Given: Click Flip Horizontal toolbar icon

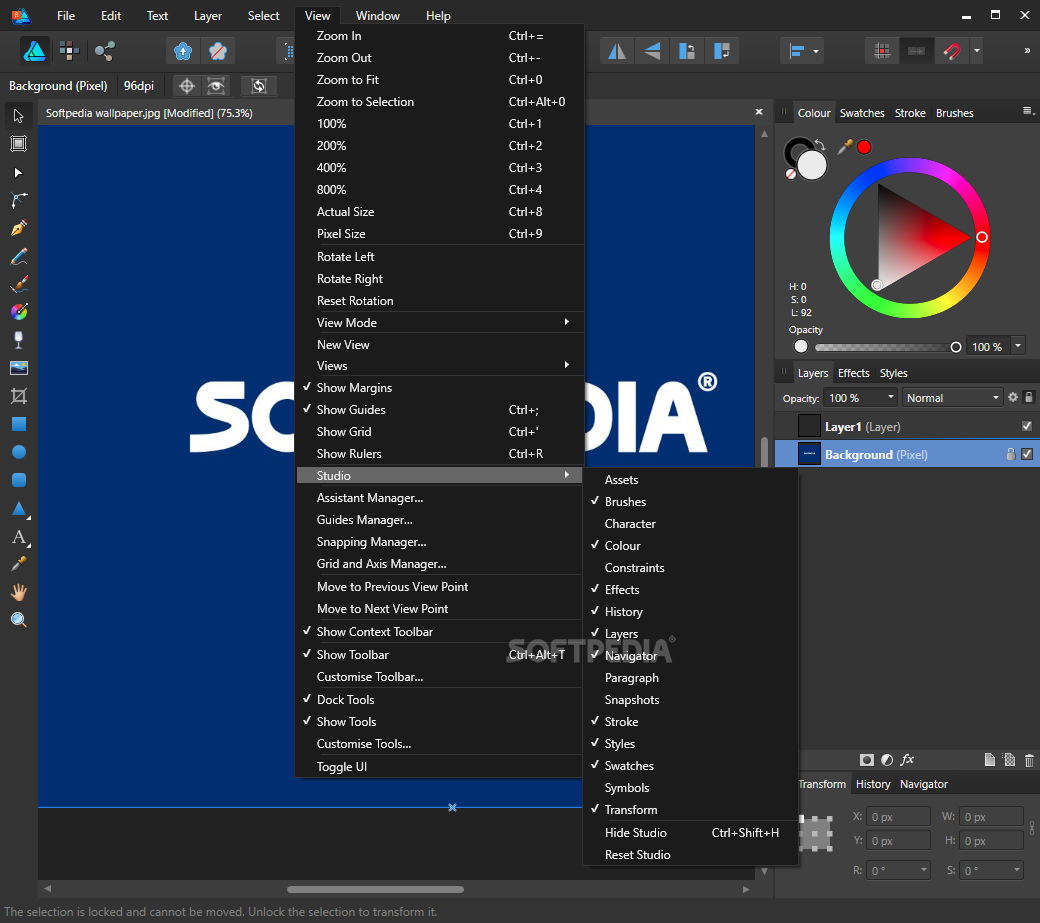Looking at the screenshot, I should click(617, 51).
